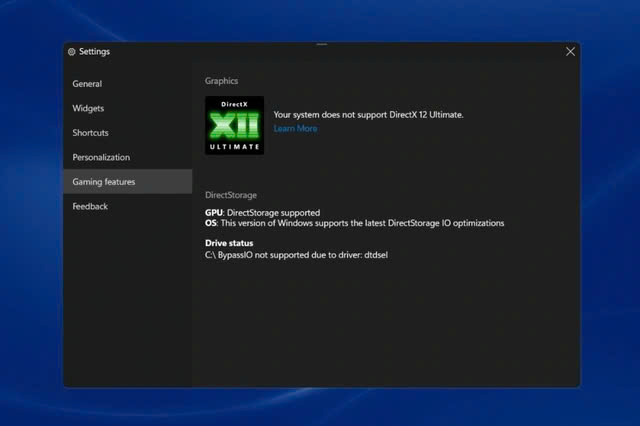Click the Graphics section heading
This screenshot has width=640, height=426.
point(221,81)
